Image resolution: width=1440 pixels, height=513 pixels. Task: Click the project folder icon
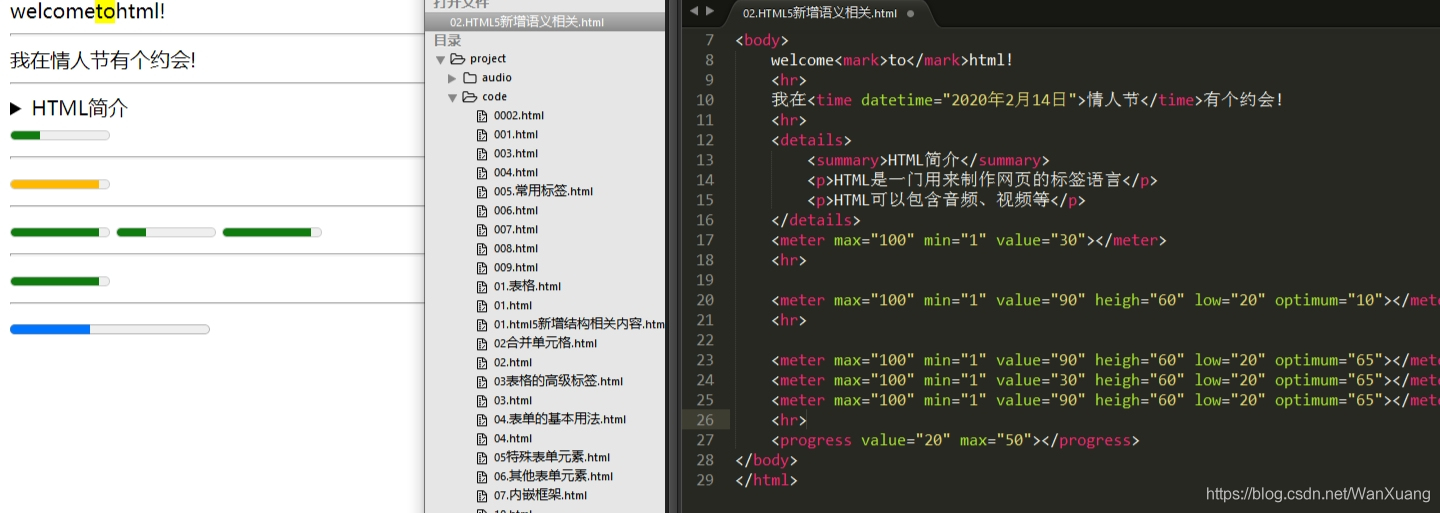pyautogui.click(x=458, y=59)
